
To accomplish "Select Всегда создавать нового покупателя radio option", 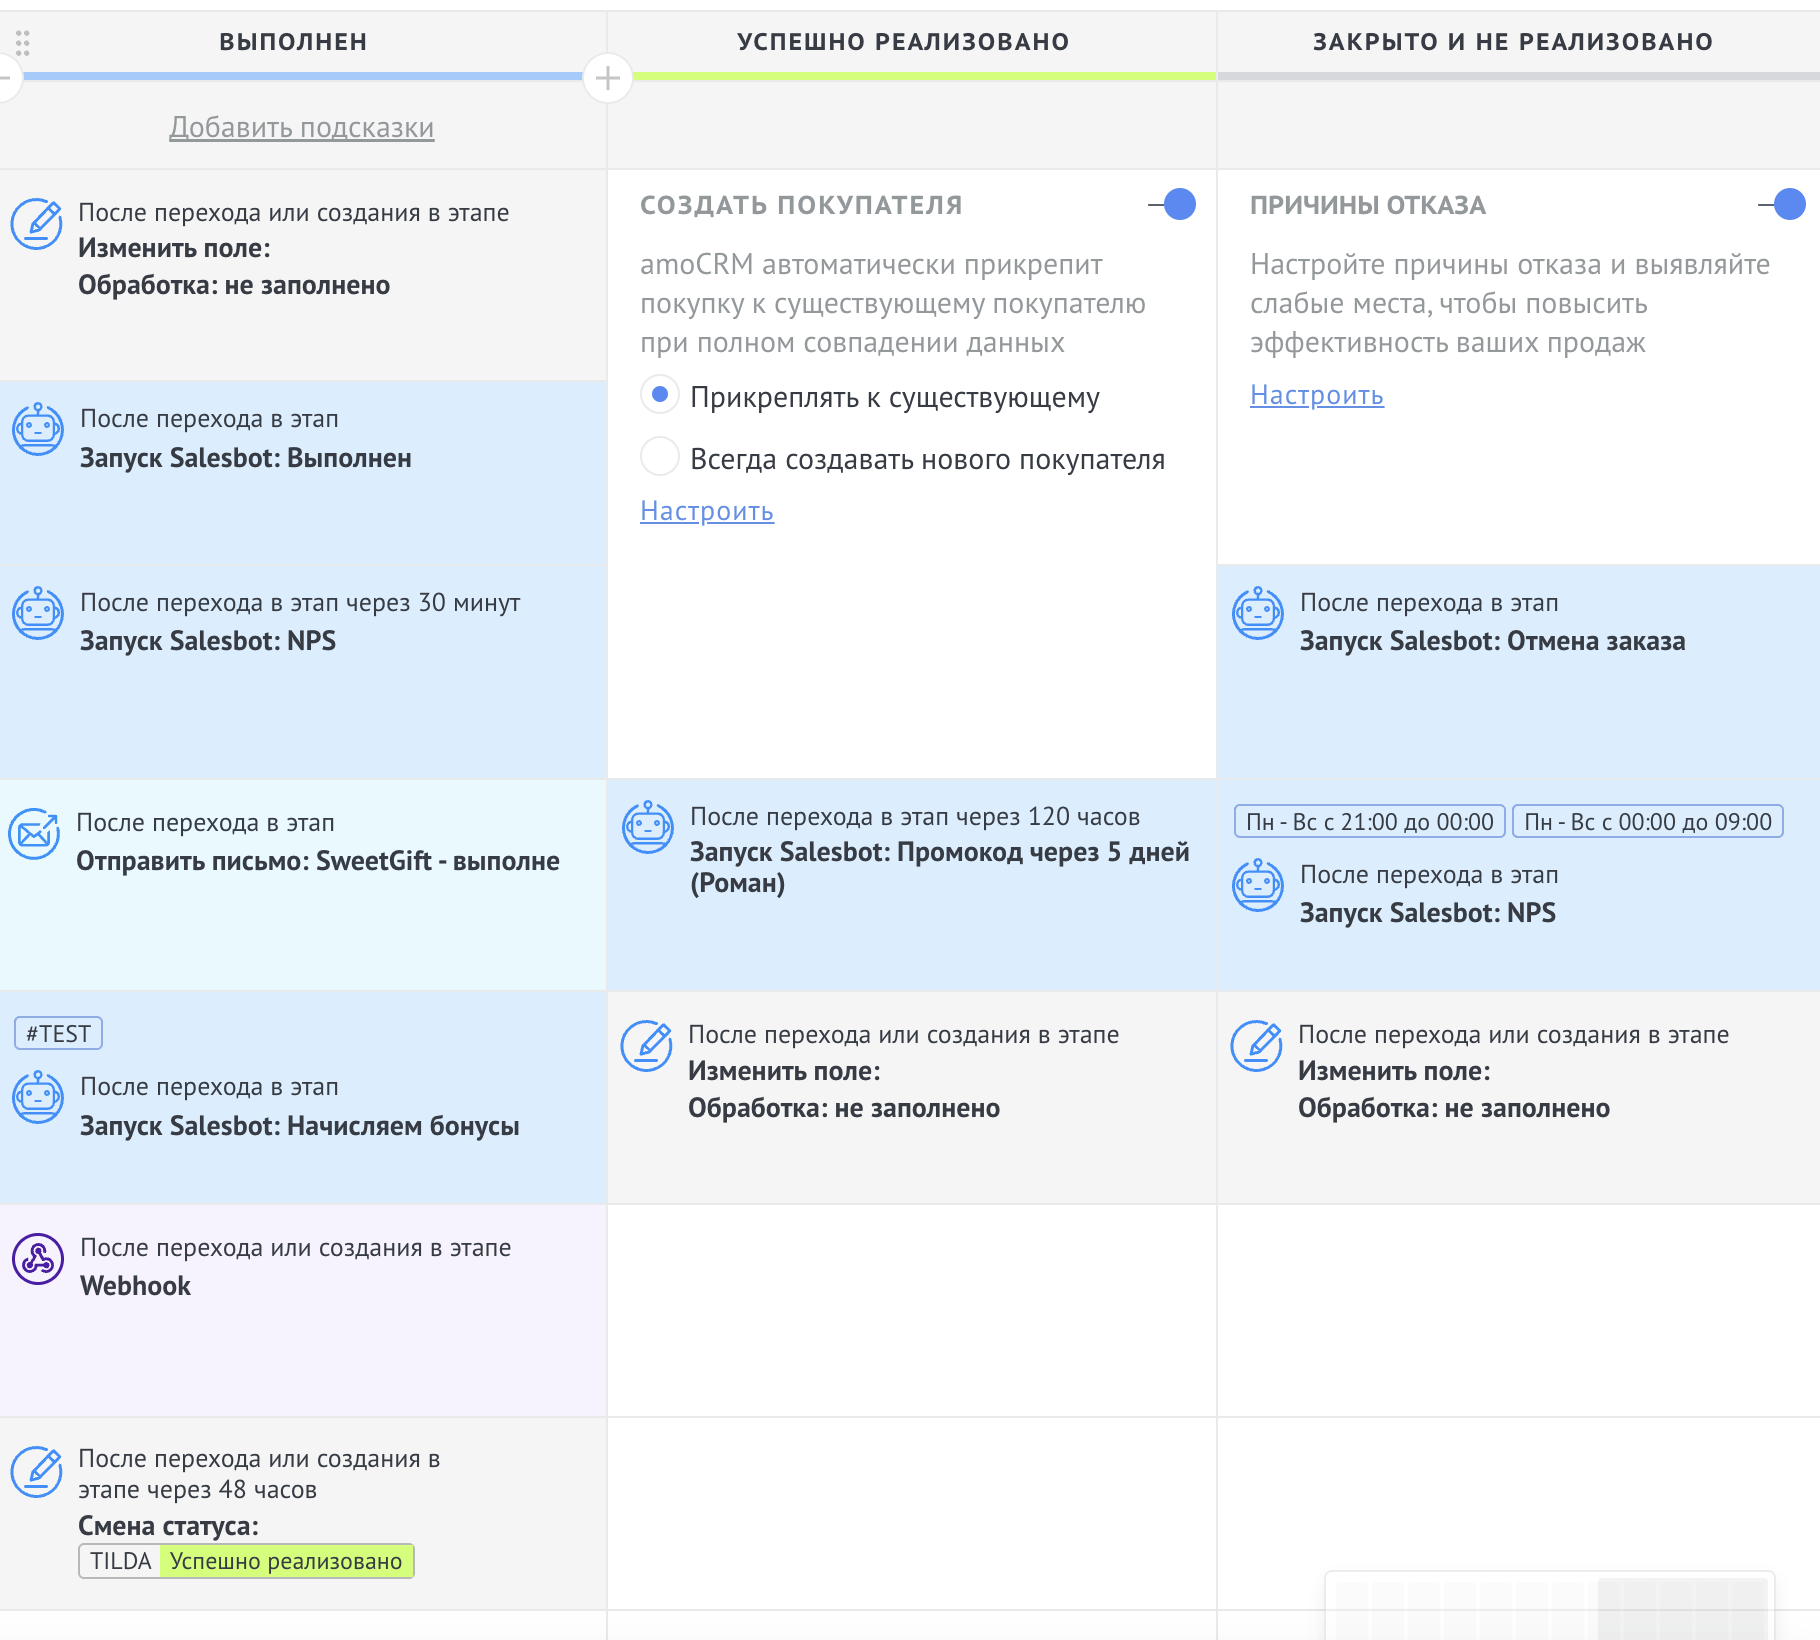I will point(660,457).
